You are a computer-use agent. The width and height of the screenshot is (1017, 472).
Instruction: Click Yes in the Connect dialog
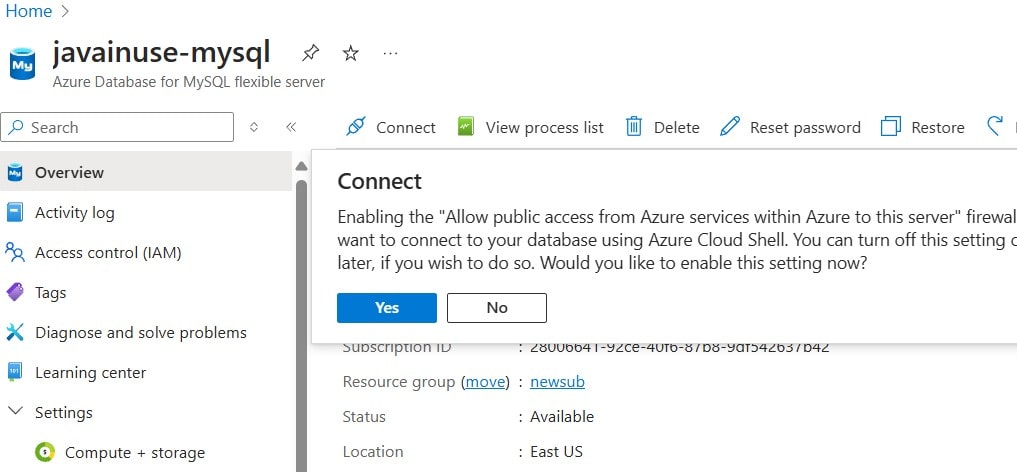(387, 308)
